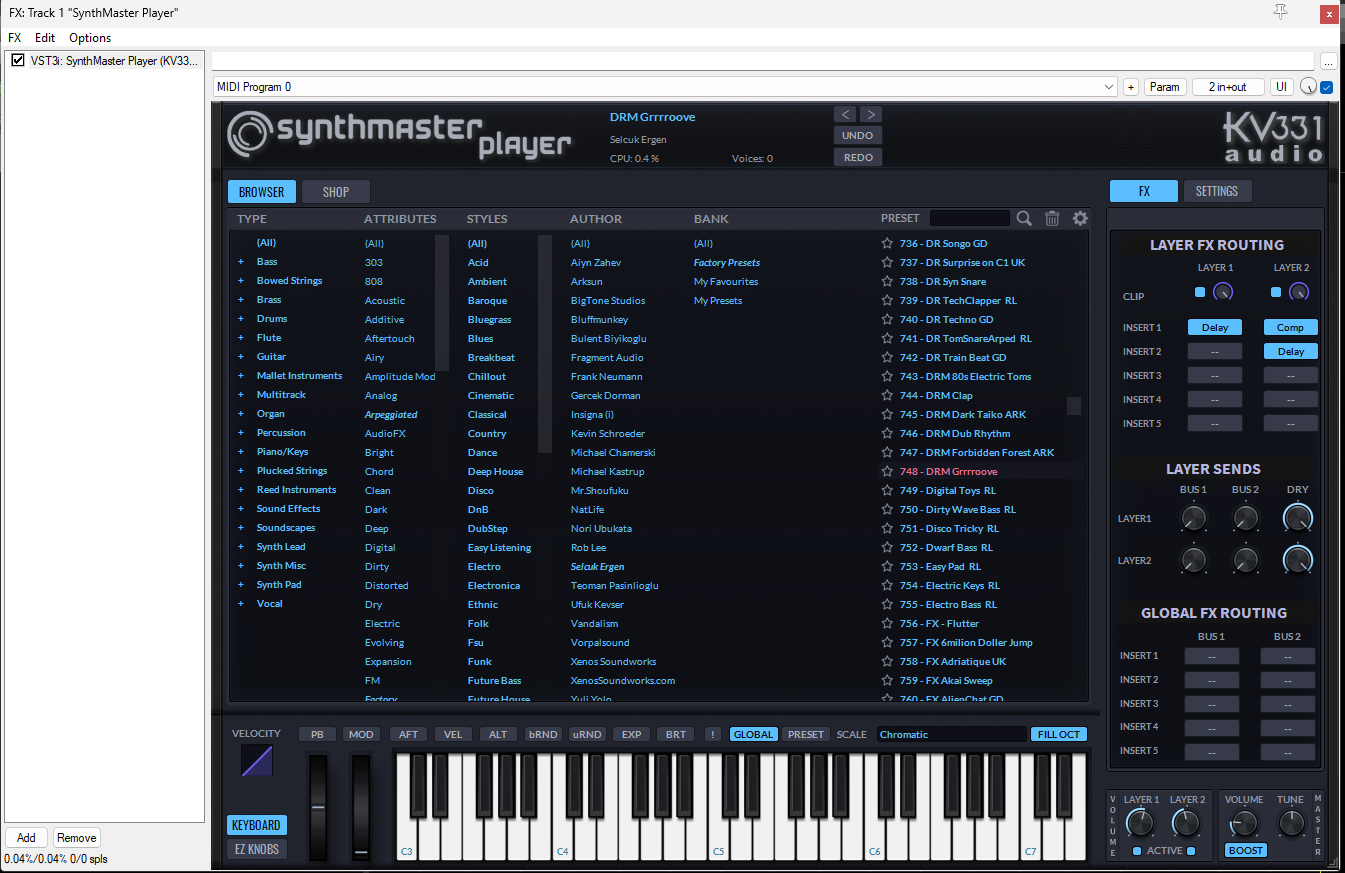Star preset 740 - DR Techno GD
This screenshot has height=873, width=1345.
(887, 319)
